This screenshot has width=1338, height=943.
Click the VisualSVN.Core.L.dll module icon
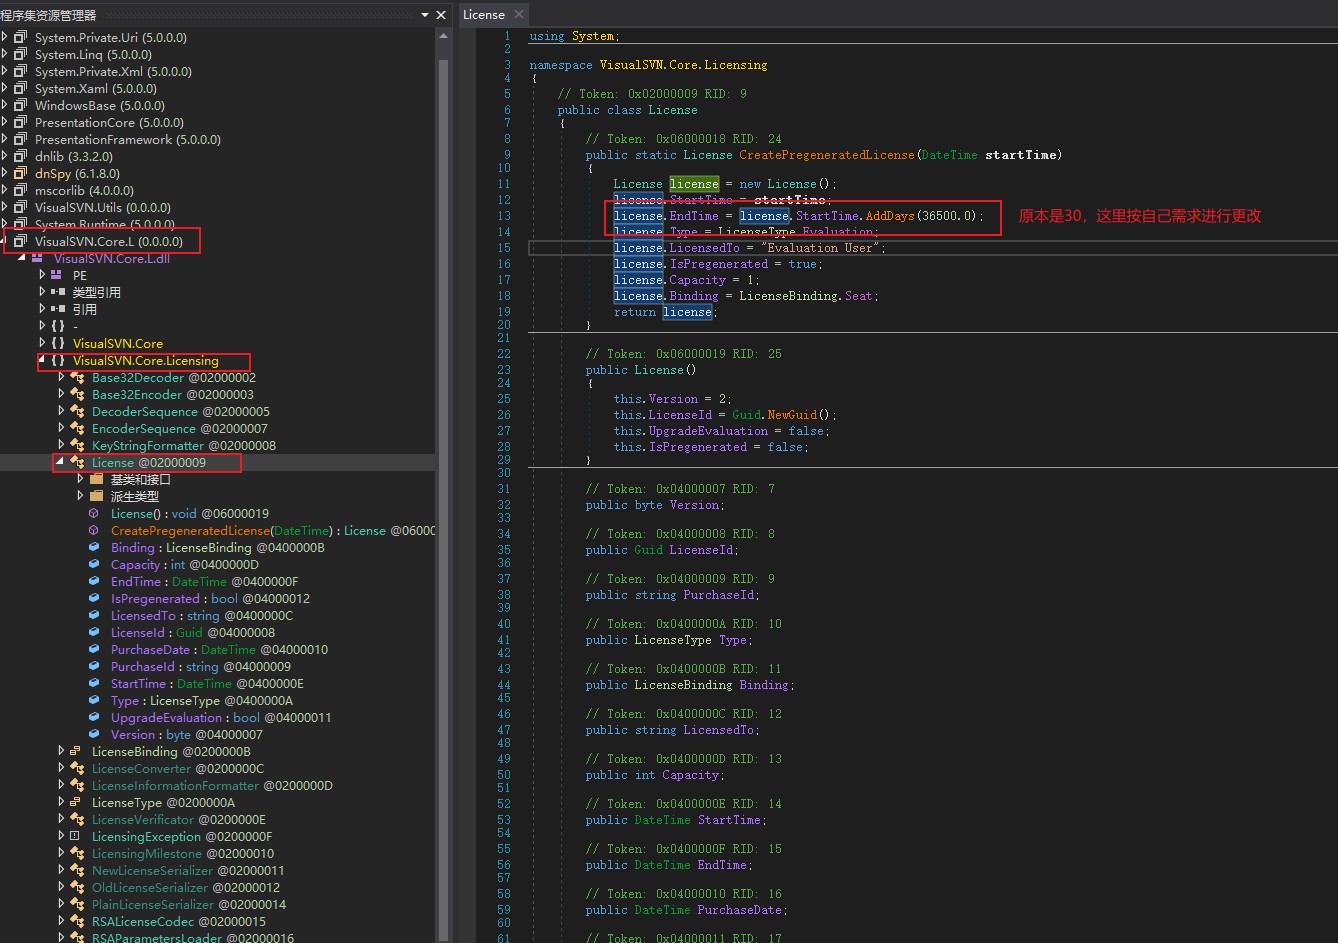(38, 258)
